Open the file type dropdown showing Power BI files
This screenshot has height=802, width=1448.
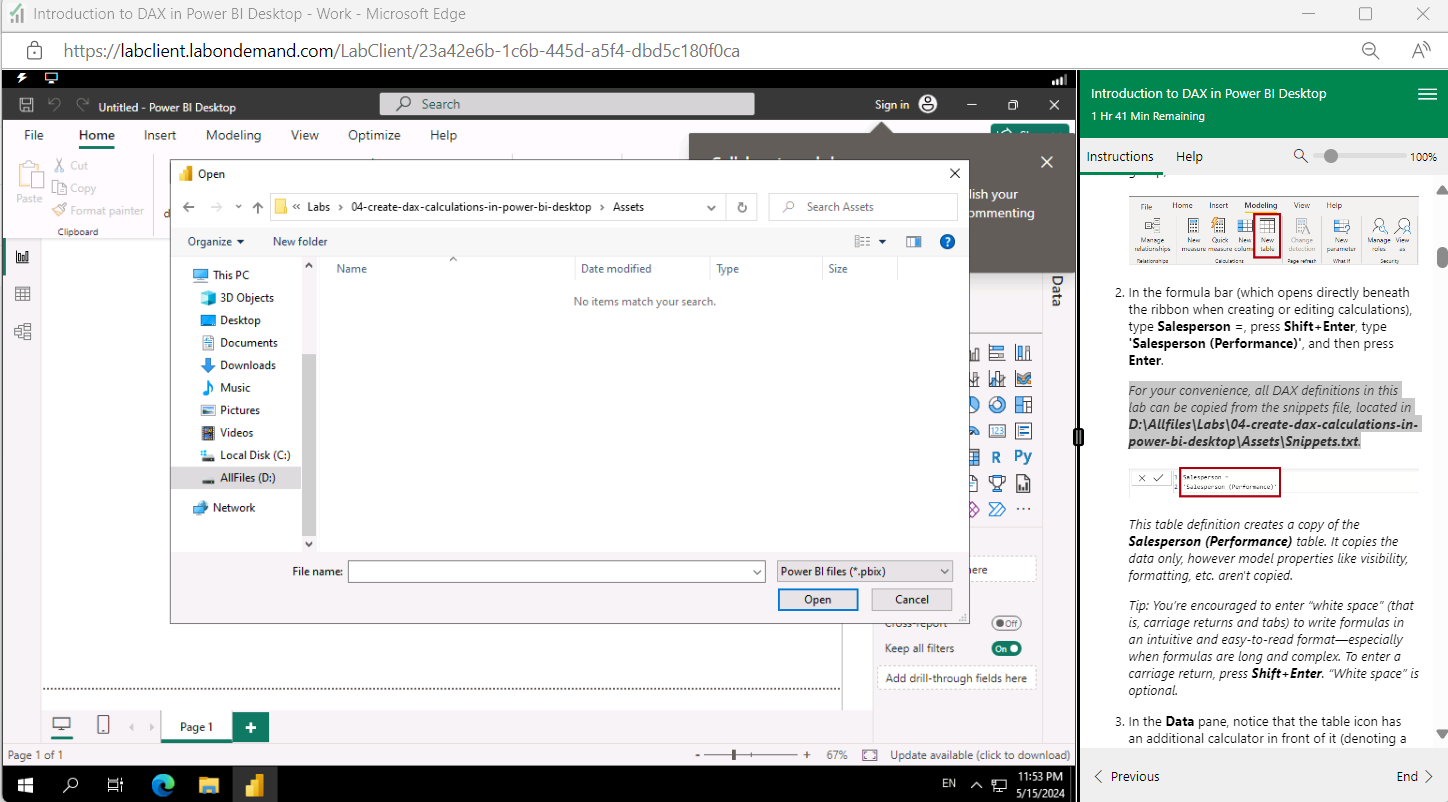click(863, 571)
